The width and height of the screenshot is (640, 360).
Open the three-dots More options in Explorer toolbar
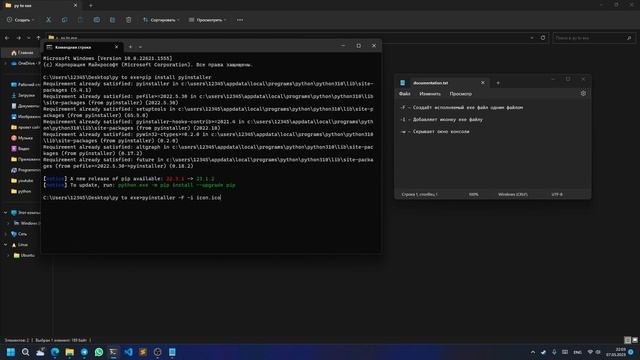click(240, 20)
